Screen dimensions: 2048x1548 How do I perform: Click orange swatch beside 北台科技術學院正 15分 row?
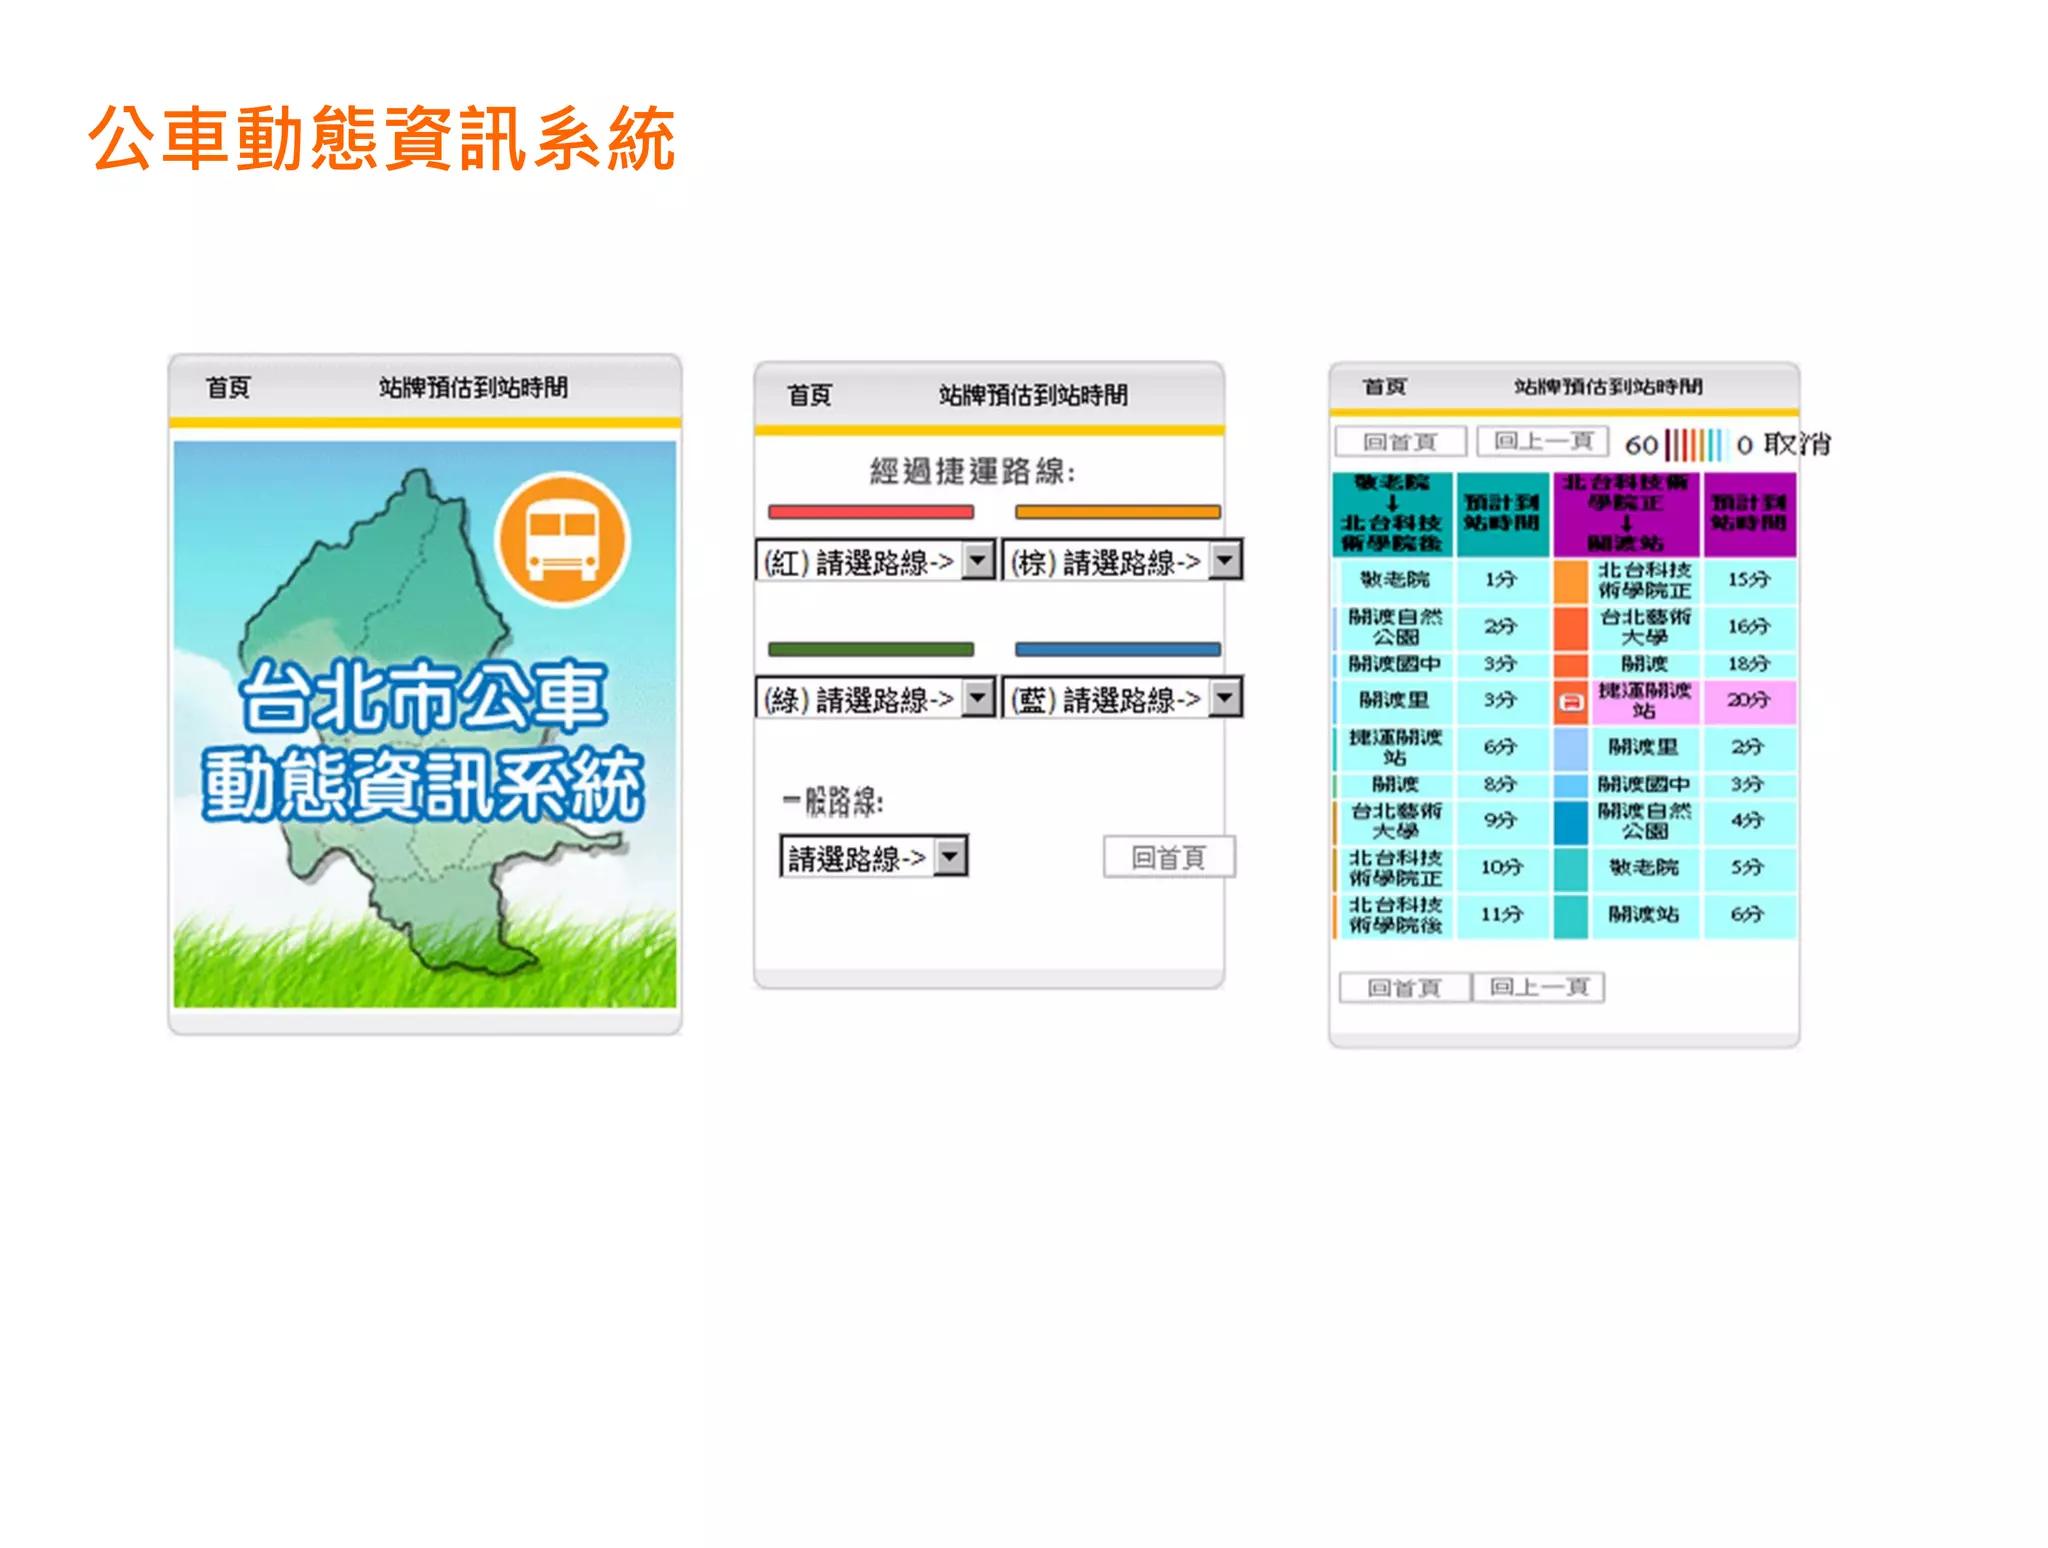(1571, 581)
